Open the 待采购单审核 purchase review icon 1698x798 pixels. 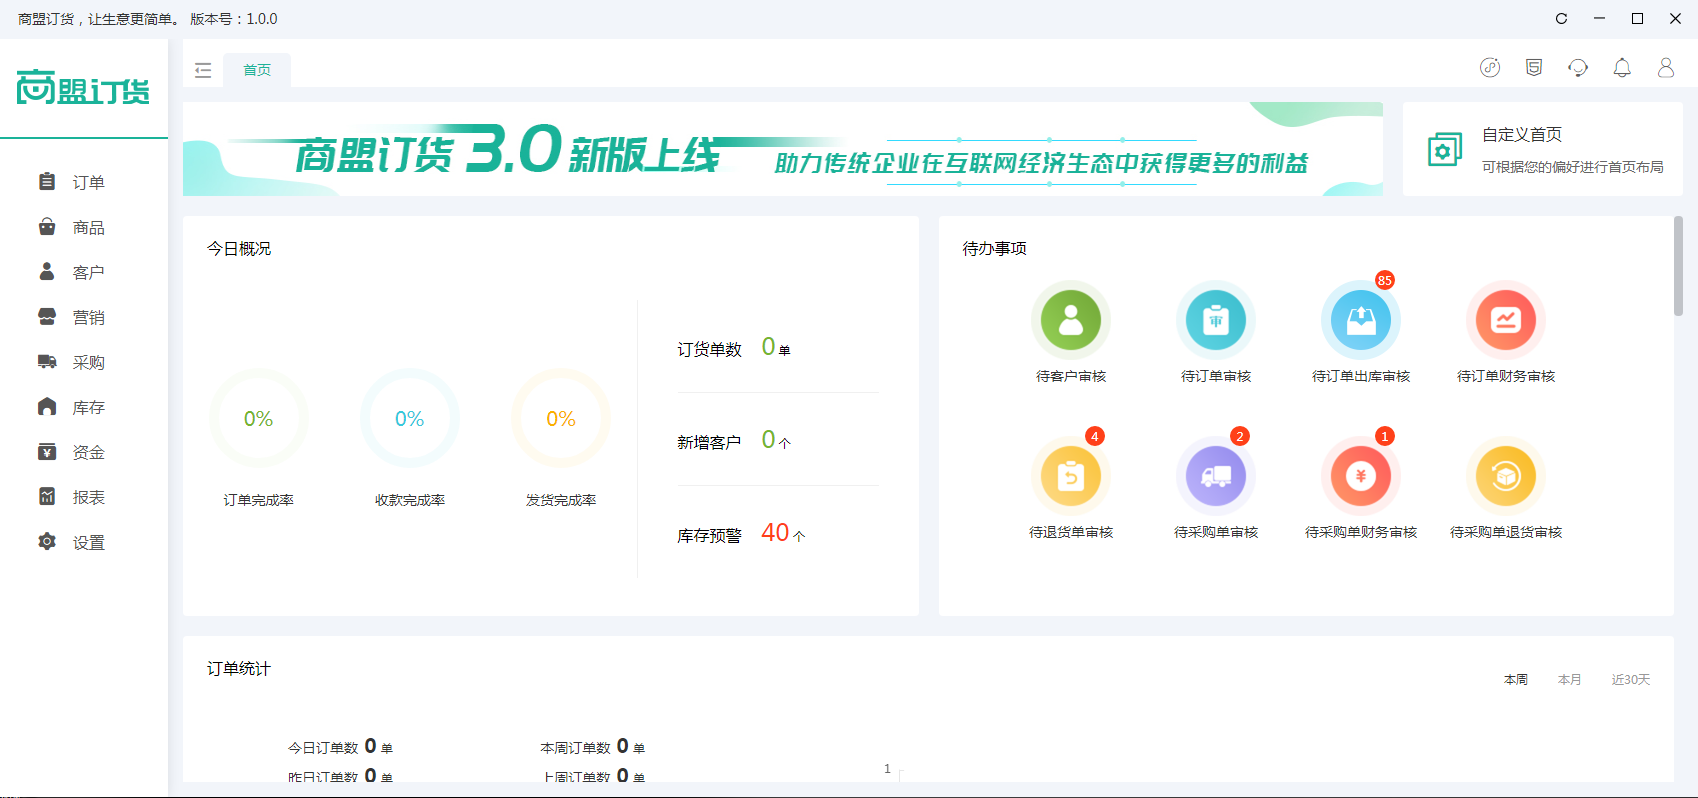1215,476
